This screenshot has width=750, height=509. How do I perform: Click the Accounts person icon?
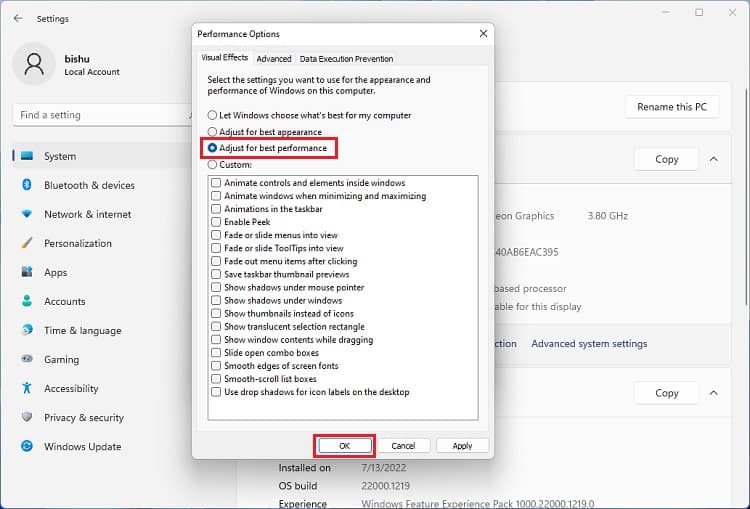click(27, 301)
